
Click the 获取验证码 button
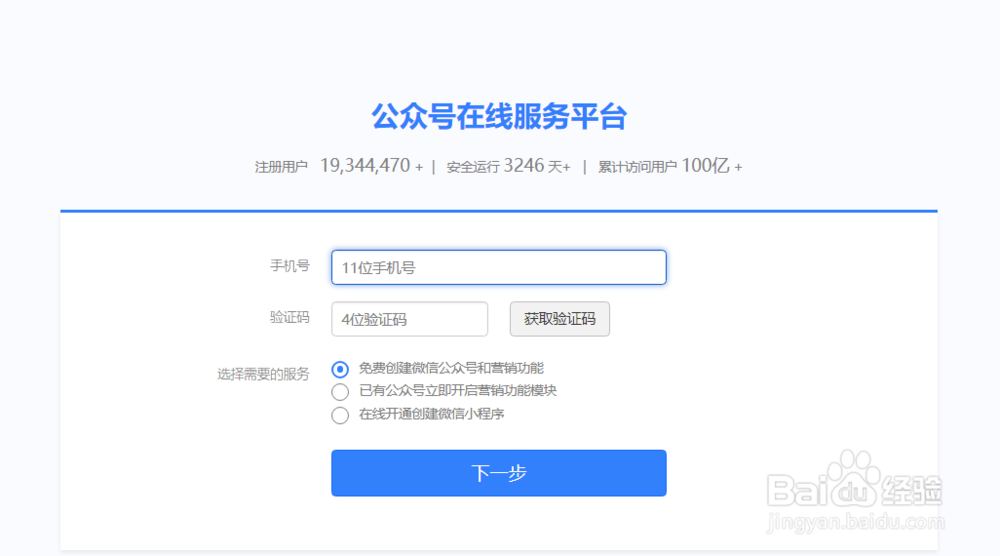(559, 319)
